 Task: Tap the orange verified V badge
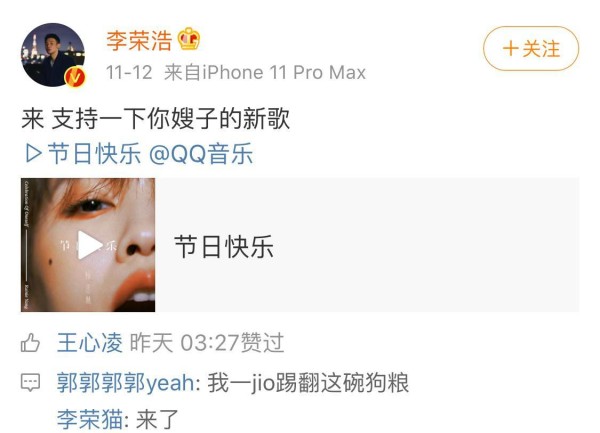[x=75, y=78]
